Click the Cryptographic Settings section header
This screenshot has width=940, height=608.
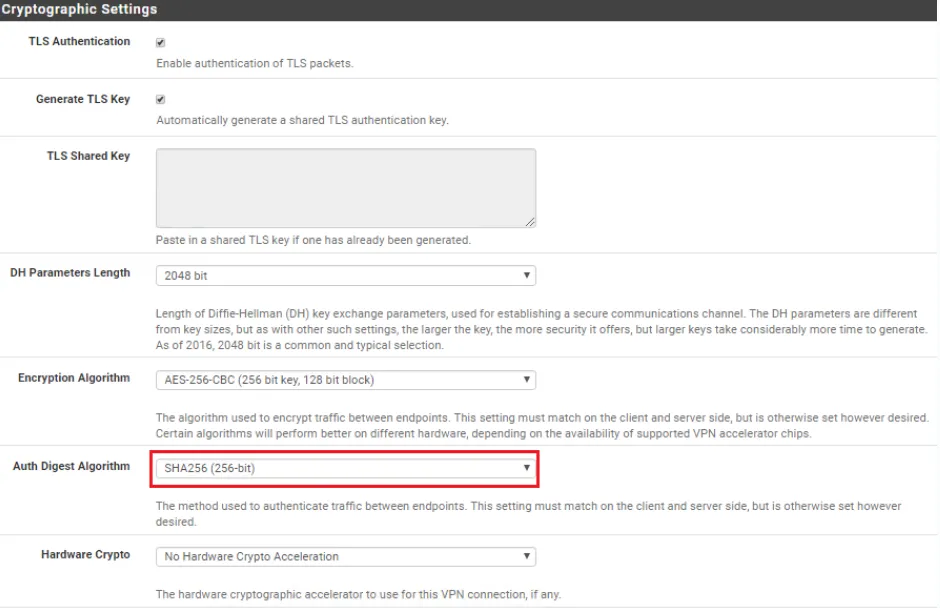click(80, 9)
